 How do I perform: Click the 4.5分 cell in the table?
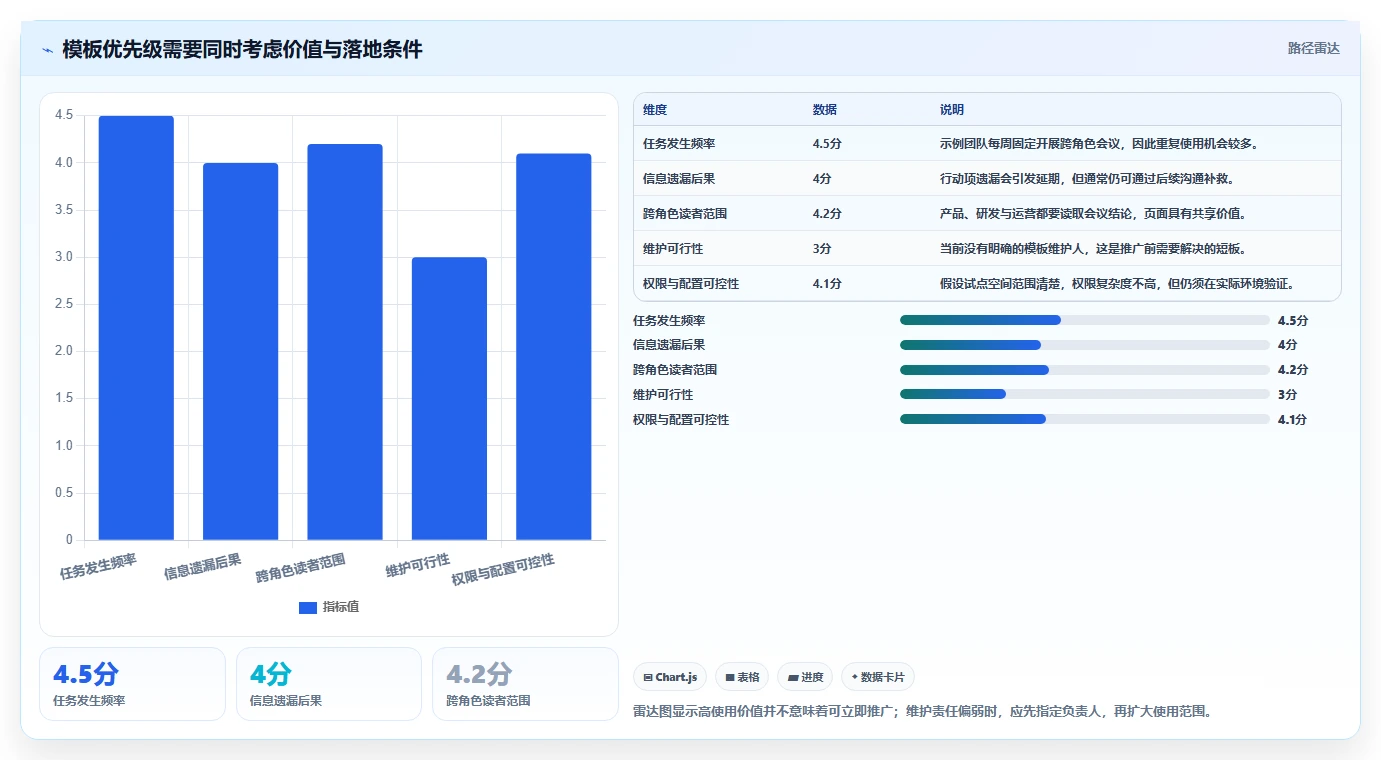827,144
